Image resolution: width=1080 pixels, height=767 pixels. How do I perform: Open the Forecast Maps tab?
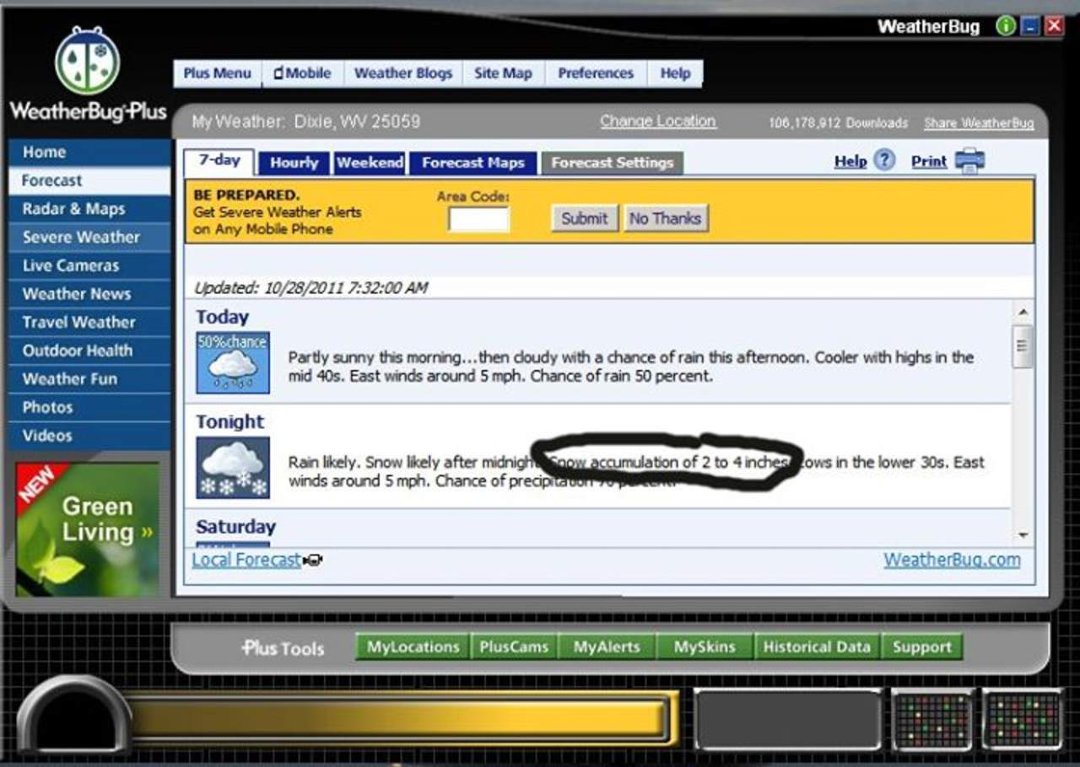click(x=473, y=163)
